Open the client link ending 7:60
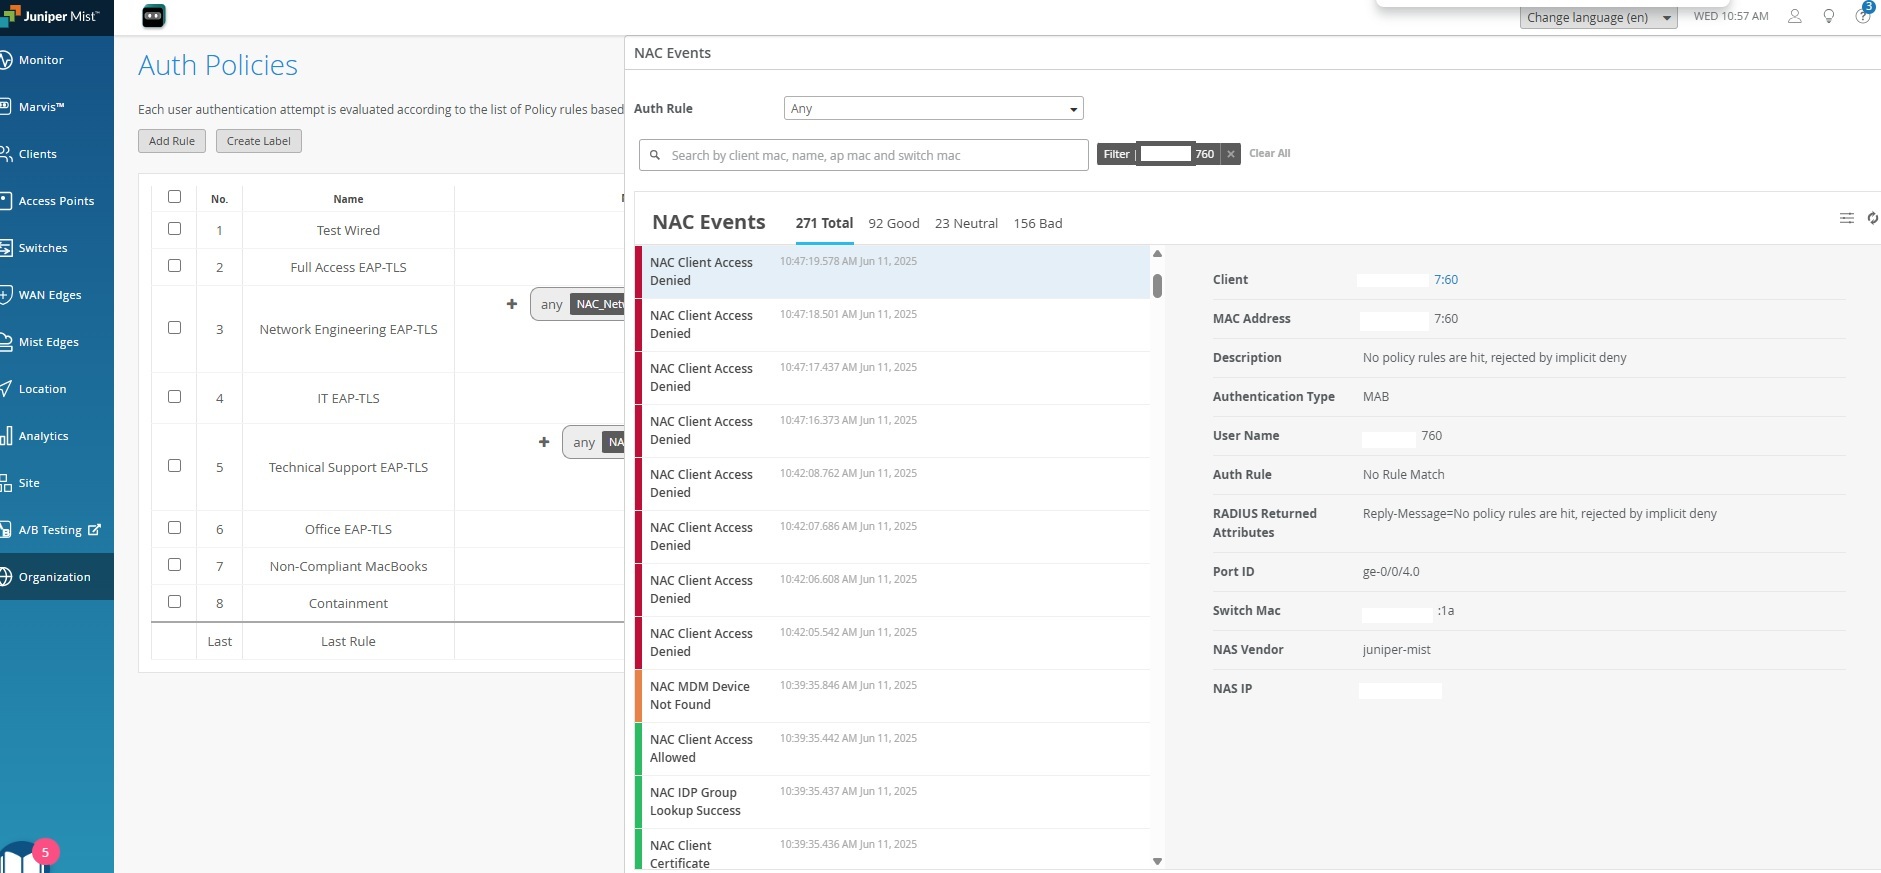1881x873 pixels. pyautogui.click(x=1446, y=280)
